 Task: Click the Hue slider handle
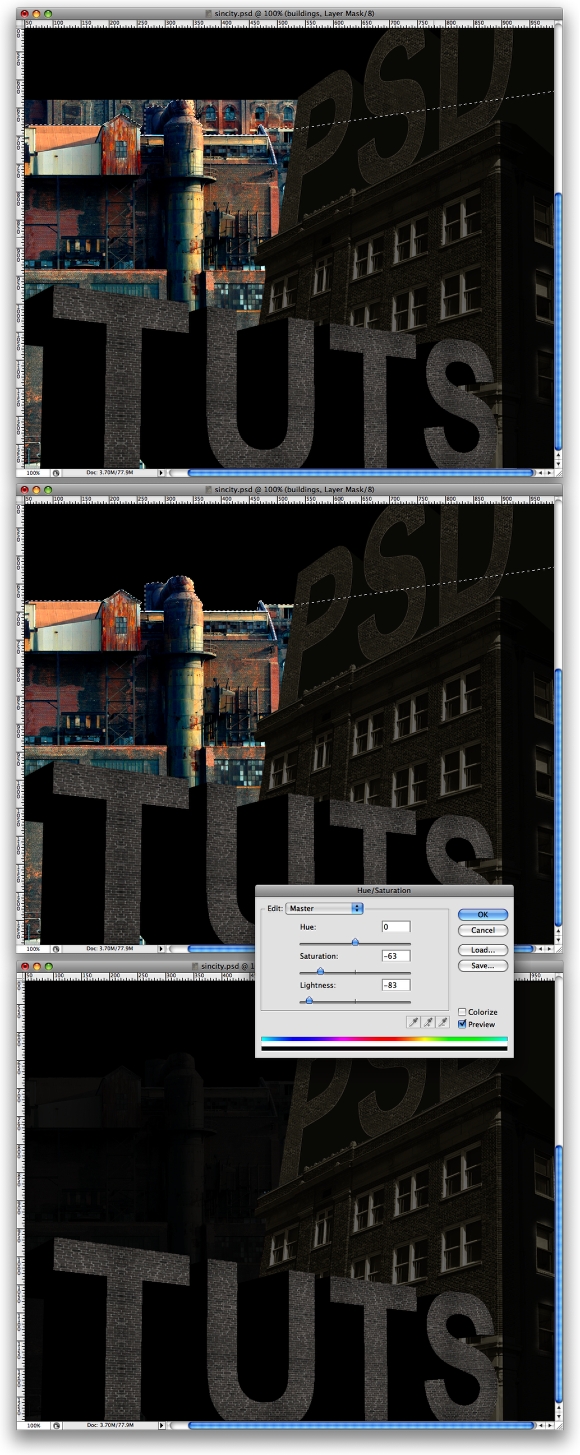point(355,941)
